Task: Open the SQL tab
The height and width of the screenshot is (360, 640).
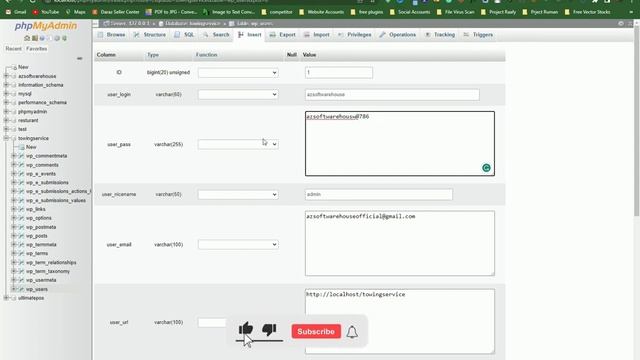Action: click(184, 35)
